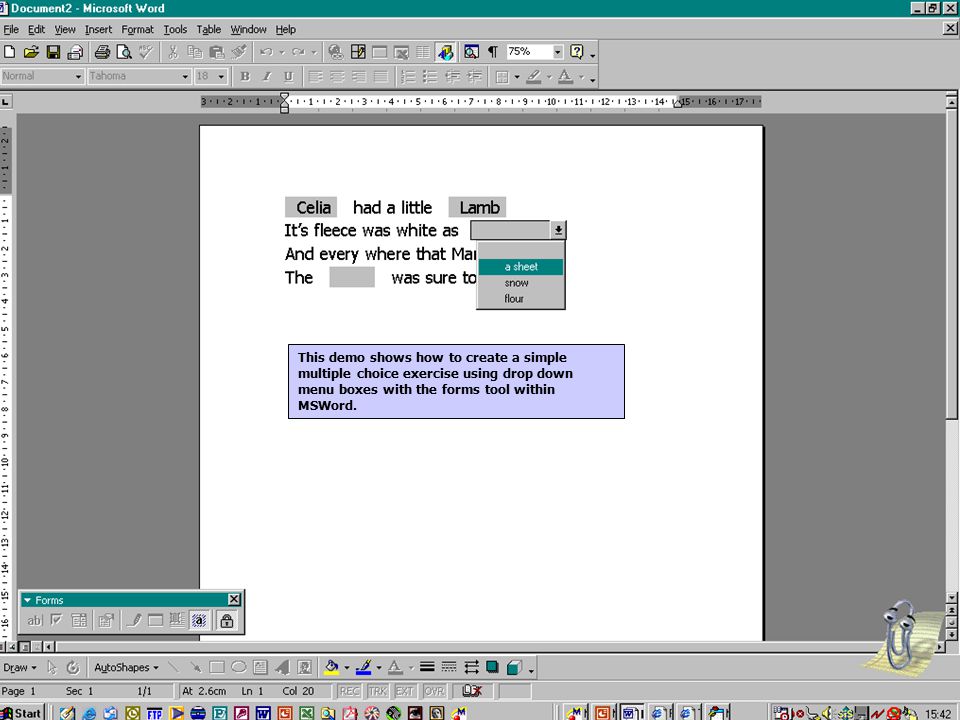Choose 'flour' from the drop-down list
Image resolution: width=960 pixels, height=720 pixels.
point(520,299)
